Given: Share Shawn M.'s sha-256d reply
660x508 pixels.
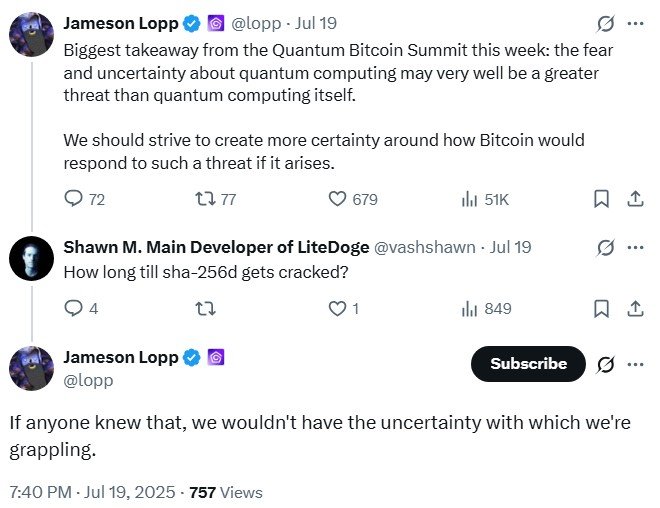Looking at the screenshot, I should (634, 309).
